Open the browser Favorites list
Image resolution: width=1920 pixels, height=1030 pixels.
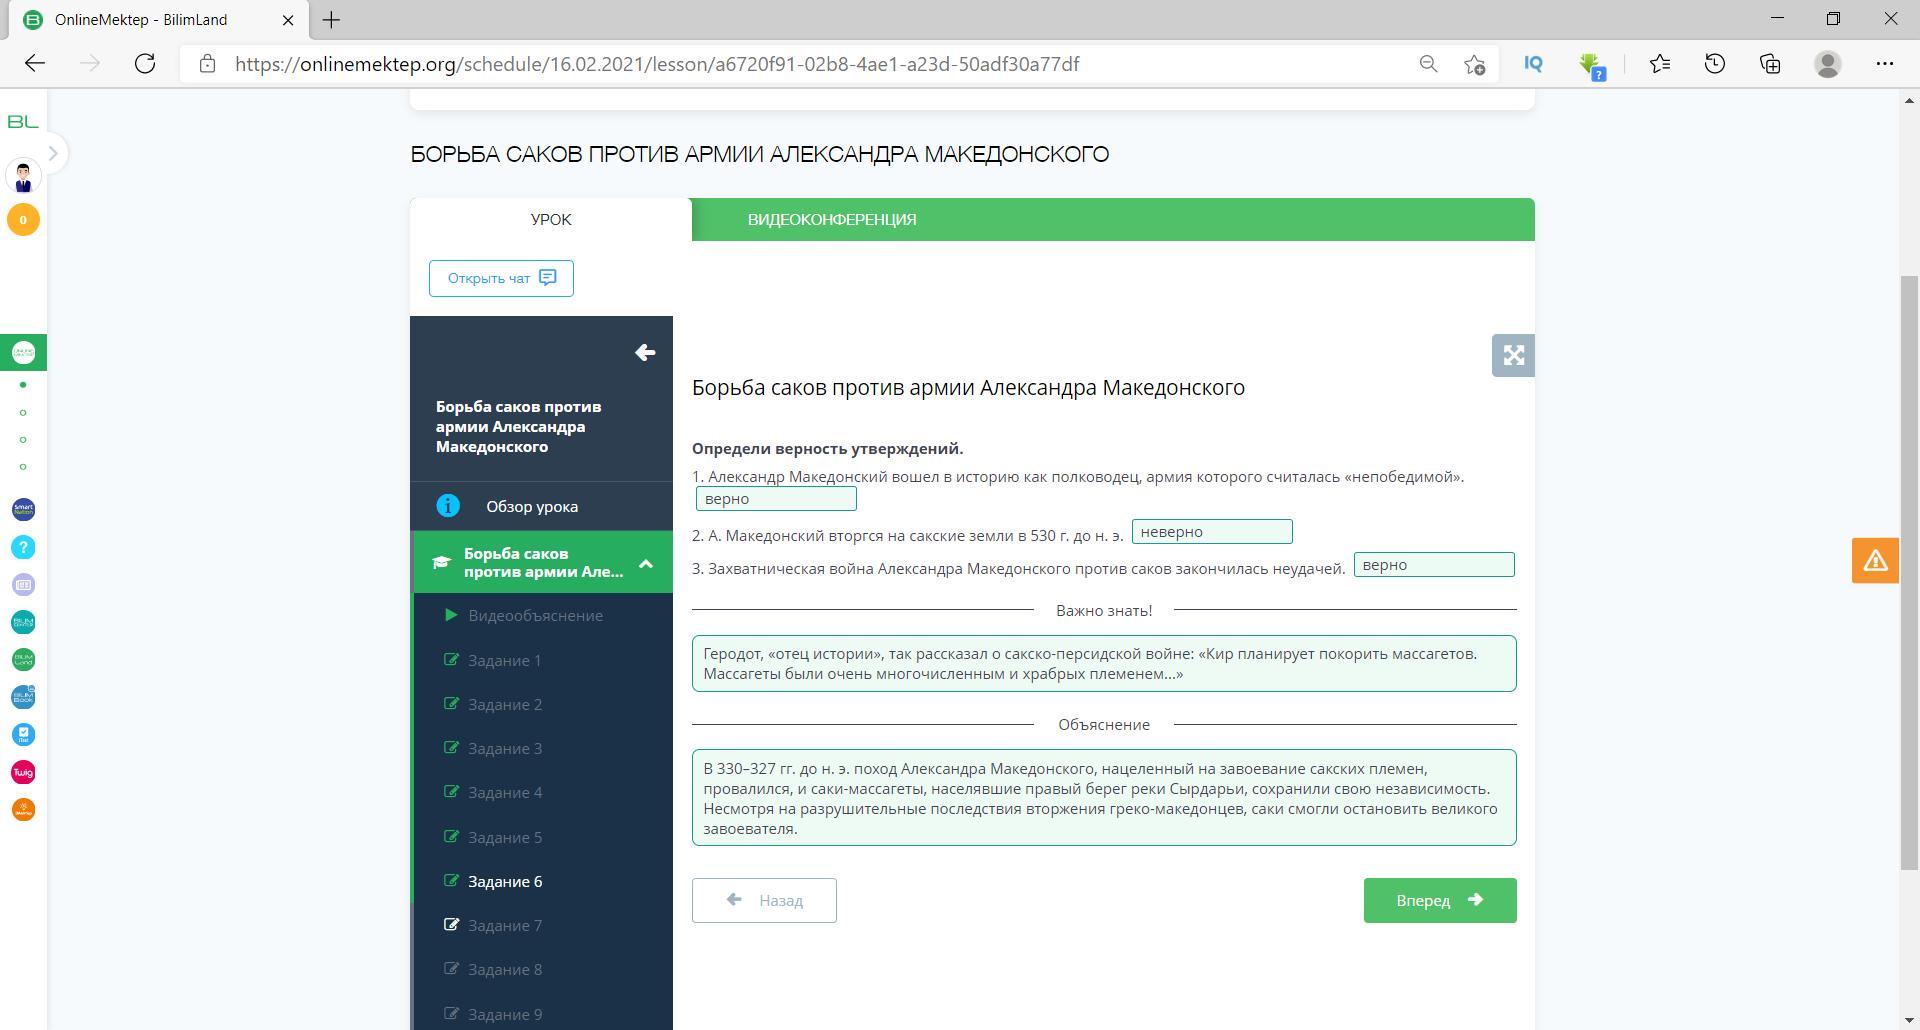click(x=1660, y=64)
